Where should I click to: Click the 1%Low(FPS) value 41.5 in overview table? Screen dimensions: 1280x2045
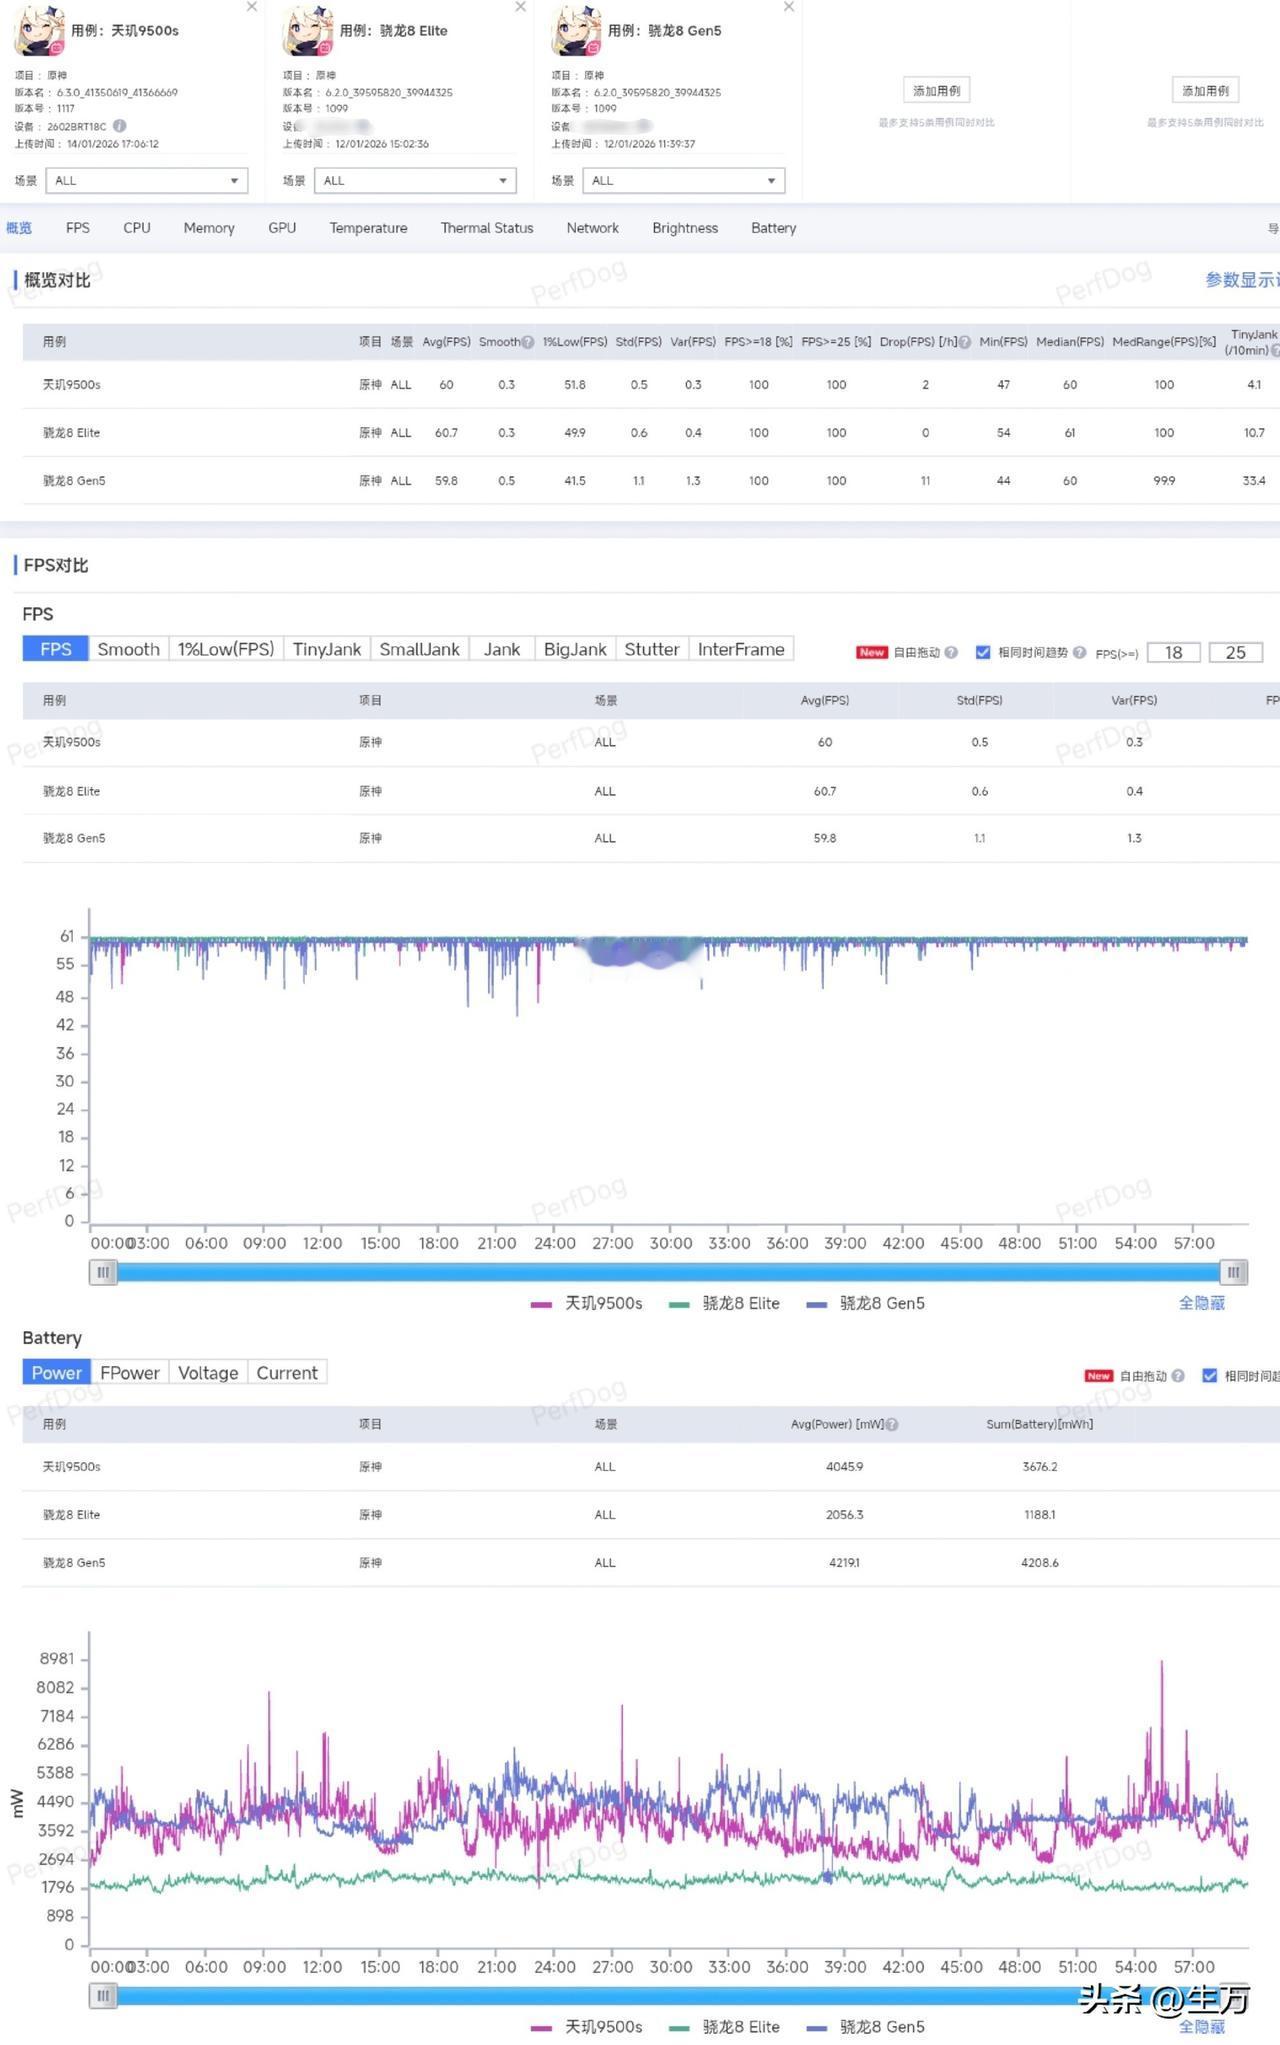tap(575, 481)
